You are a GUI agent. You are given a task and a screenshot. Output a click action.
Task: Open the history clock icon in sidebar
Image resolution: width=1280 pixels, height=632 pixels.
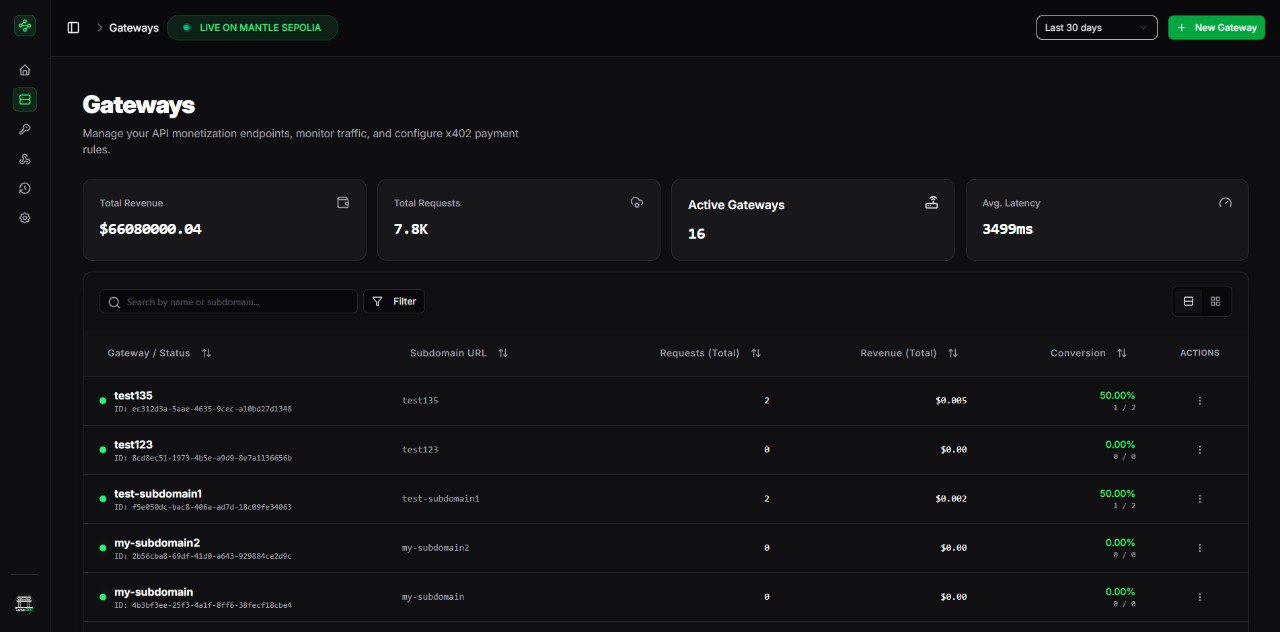pyautogui.click(x=25, y=188)
